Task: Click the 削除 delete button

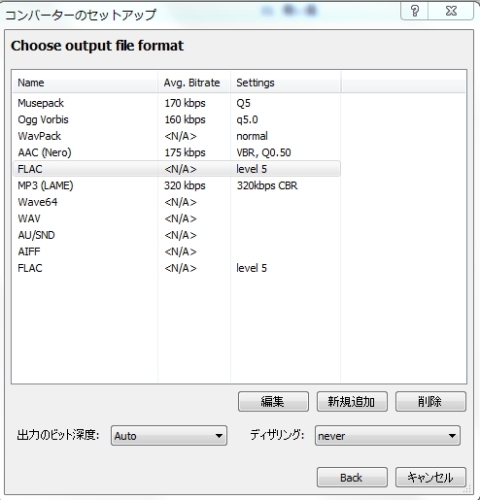Action: [430, 401]
